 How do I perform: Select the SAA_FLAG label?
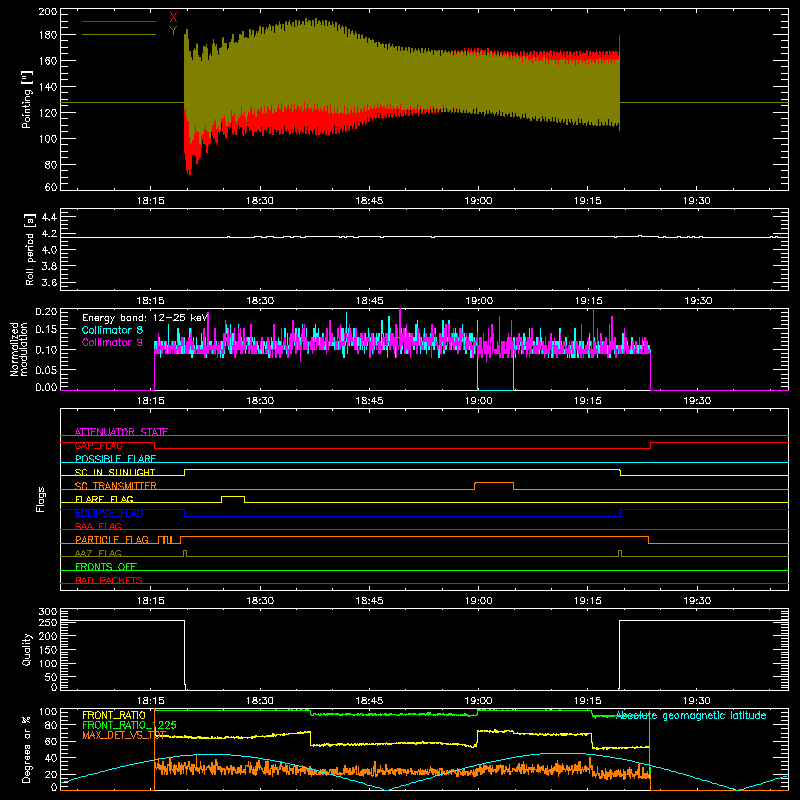98,526
